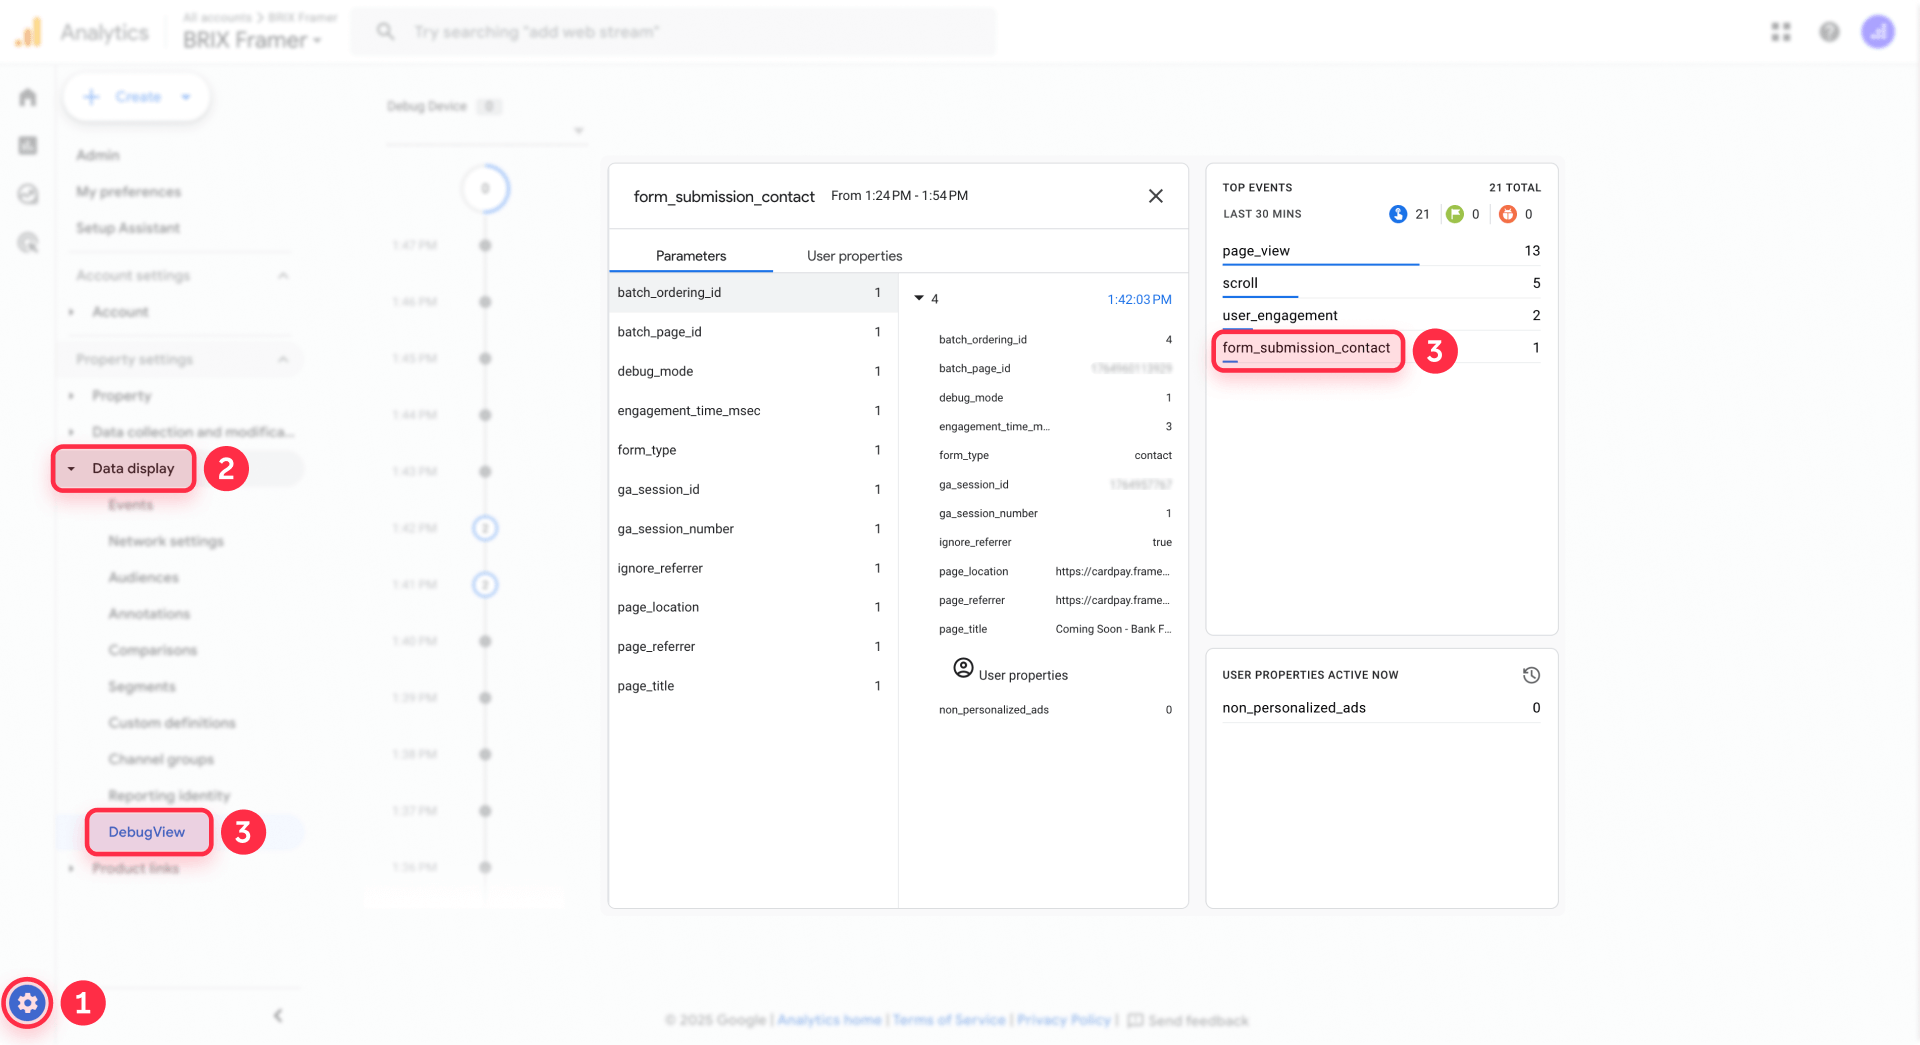Click the Home icon in left rail

point(28,97)
